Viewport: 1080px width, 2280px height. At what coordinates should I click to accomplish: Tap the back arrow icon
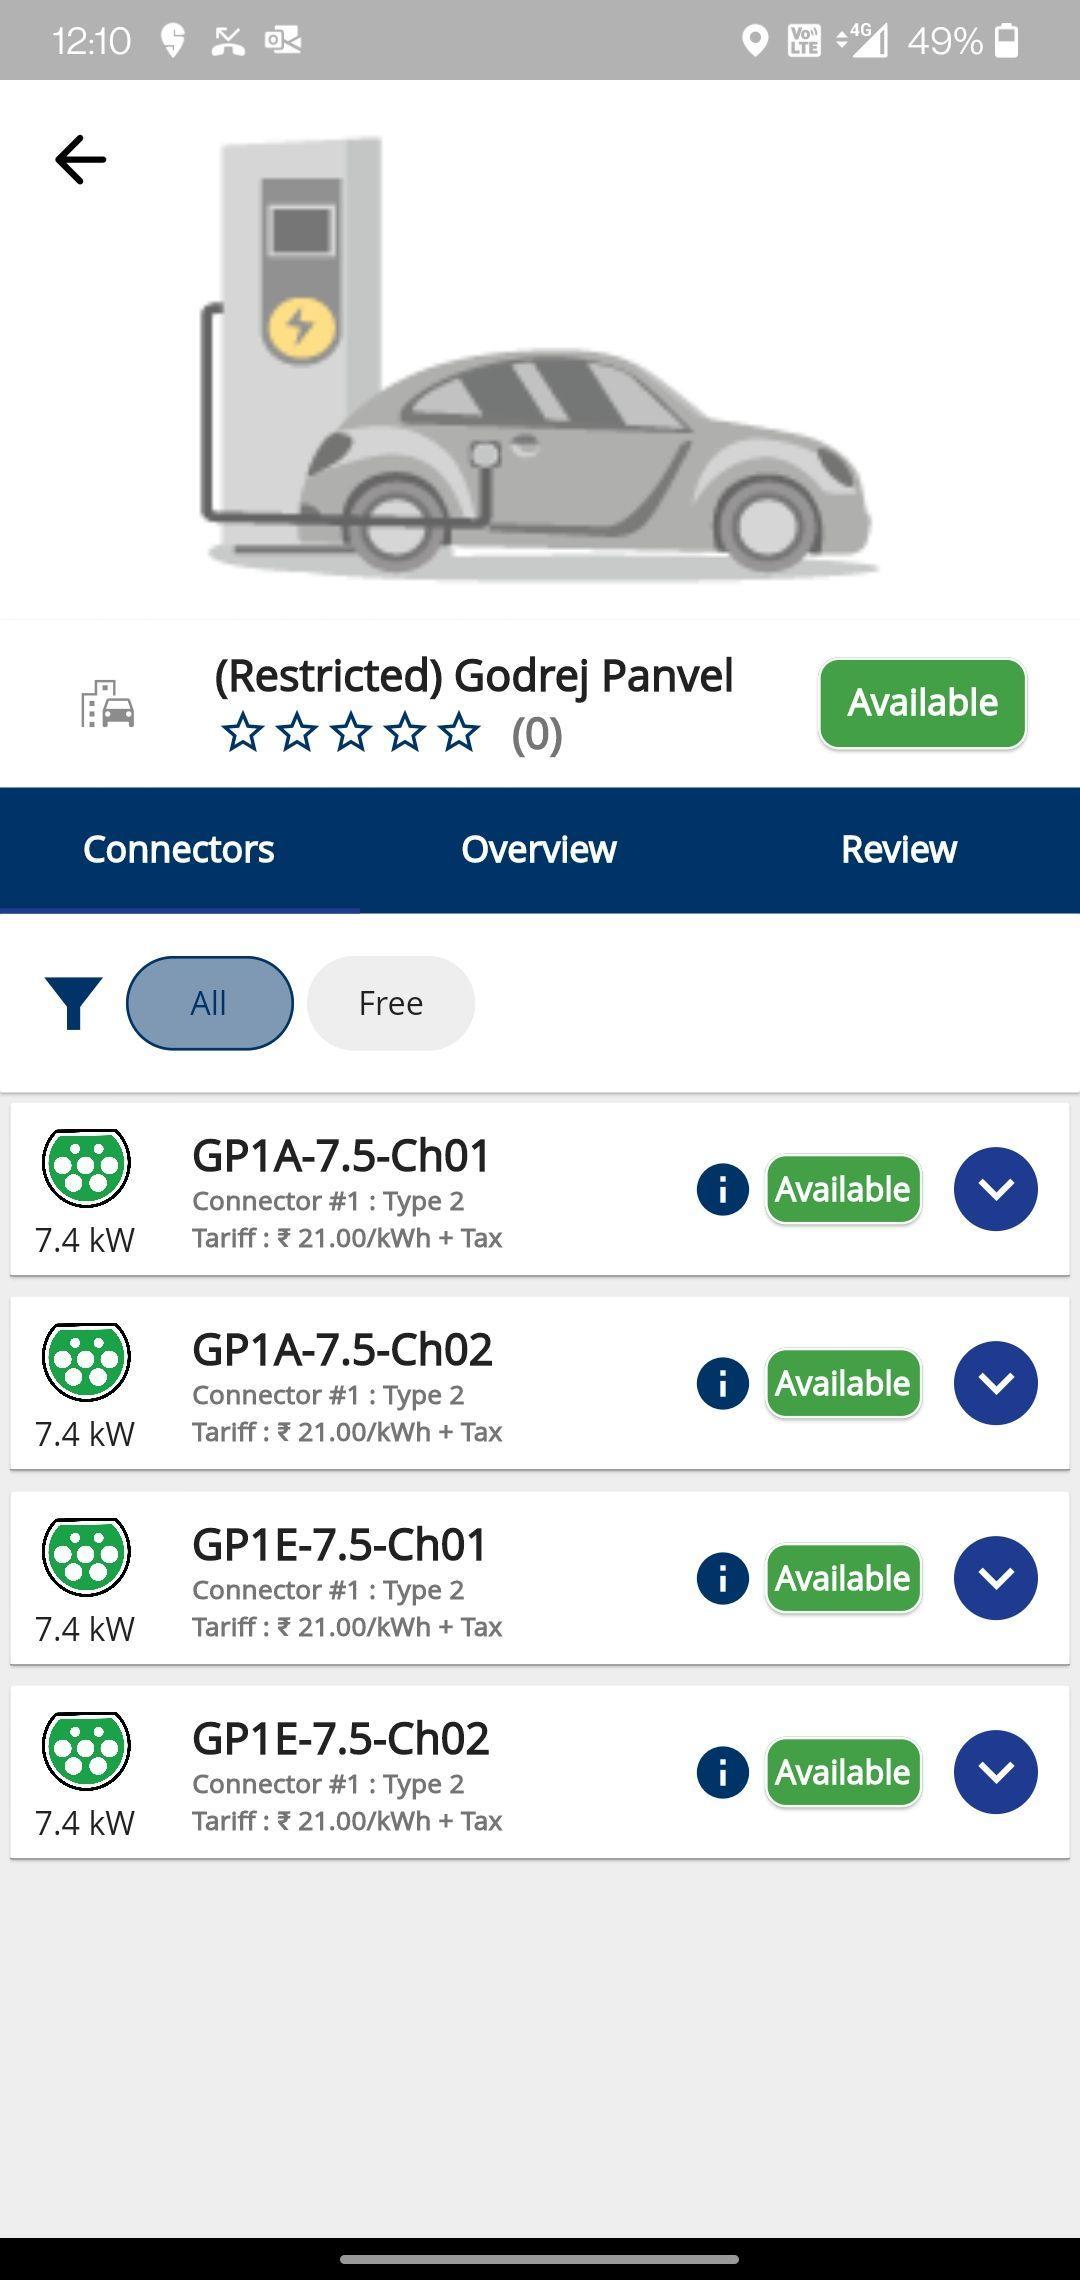80,160
